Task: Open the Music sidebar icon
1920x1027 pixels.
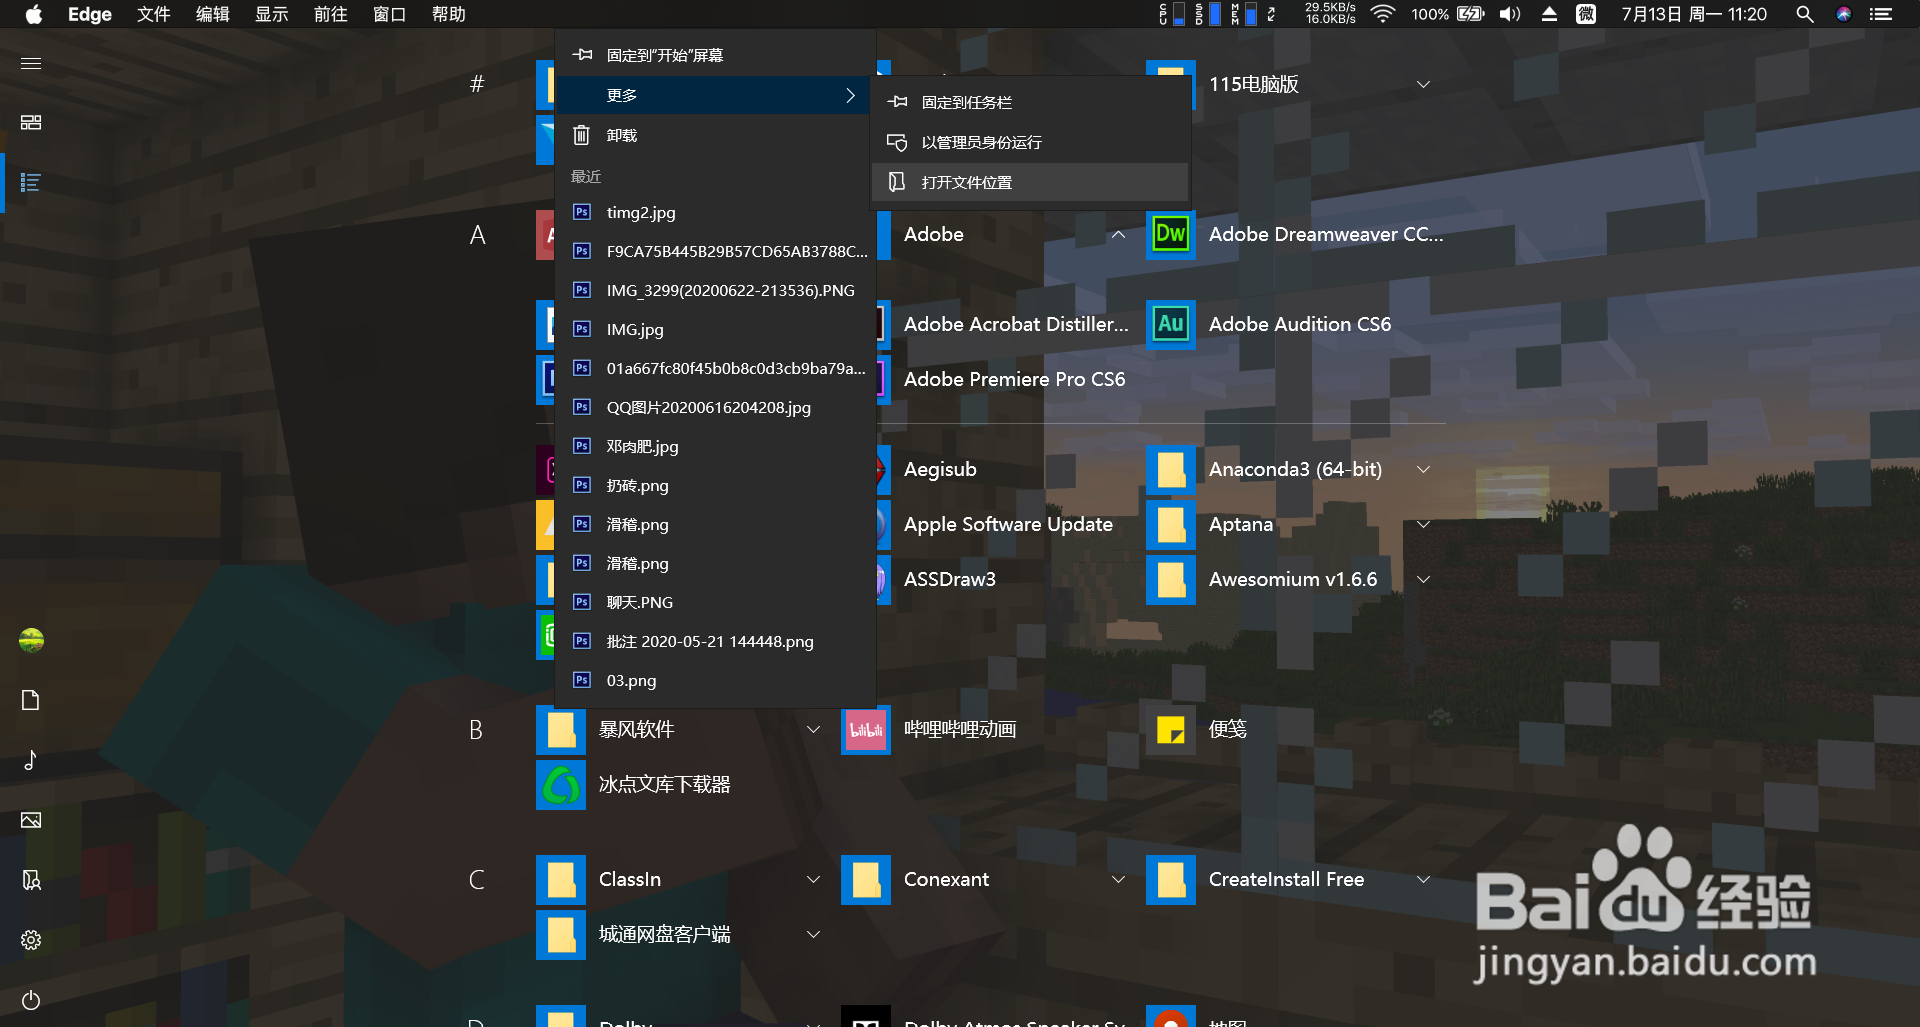Action: coord(31,760)
